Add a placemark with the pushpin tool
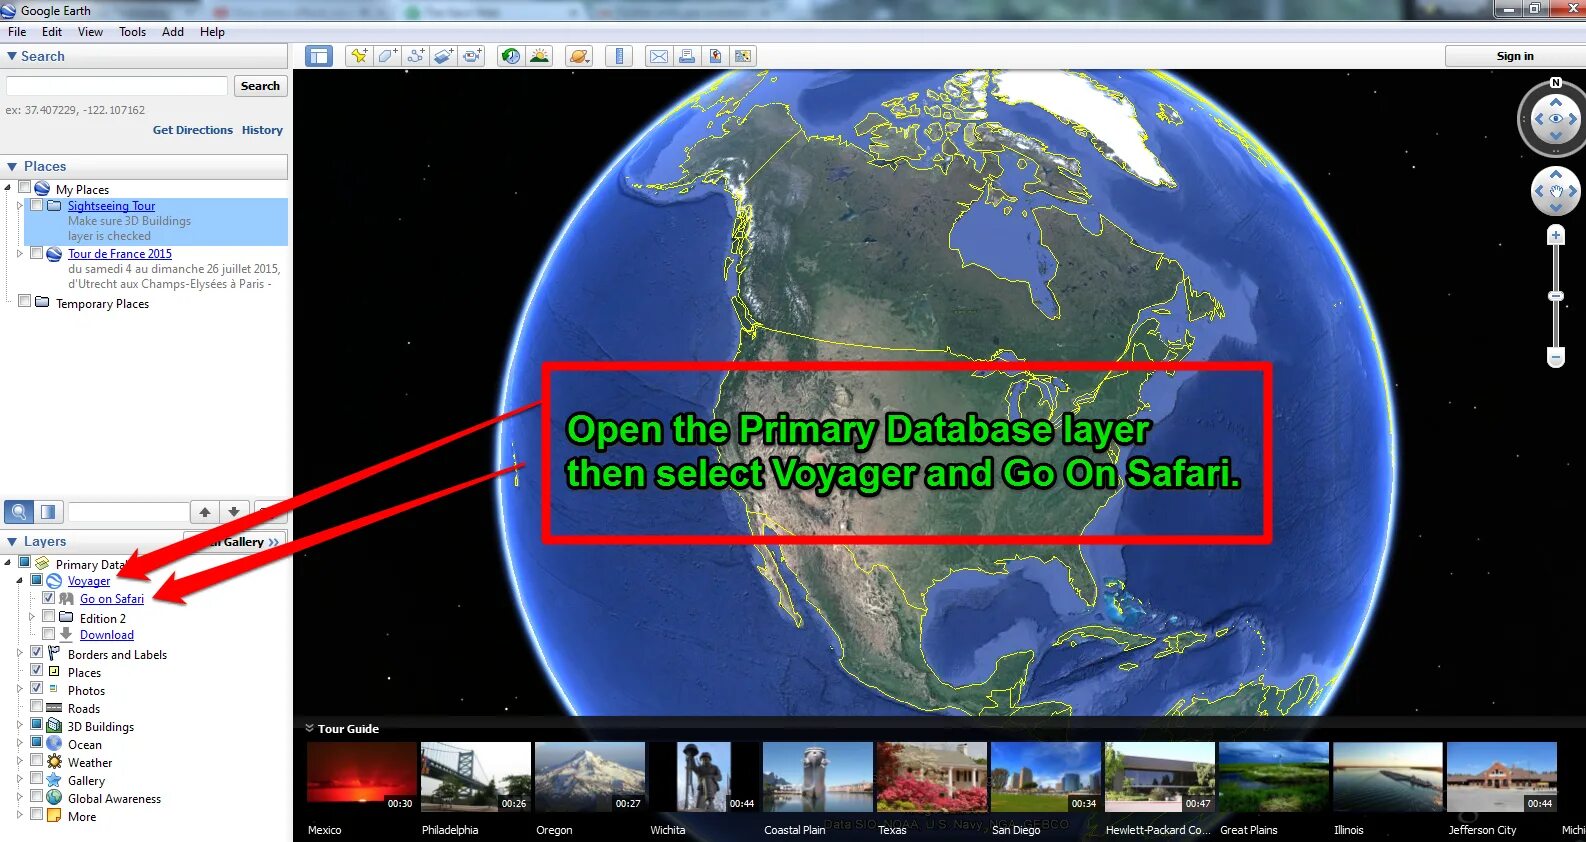Viewport: 1586px width, 842px height. click(358, 56)
